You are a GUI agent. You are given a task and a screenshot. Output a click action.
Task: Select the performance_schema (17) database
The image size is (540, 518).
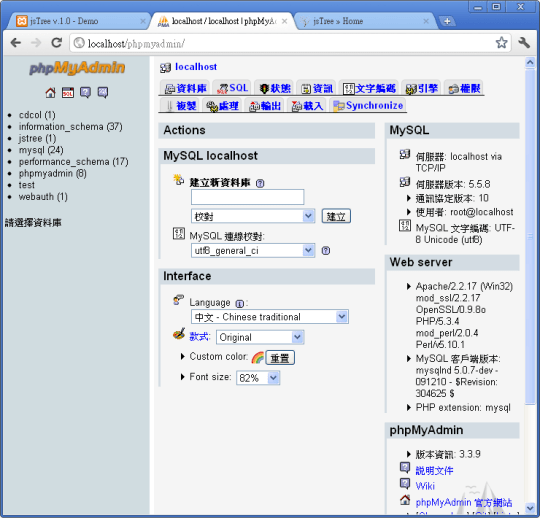[x=73, y=162]
